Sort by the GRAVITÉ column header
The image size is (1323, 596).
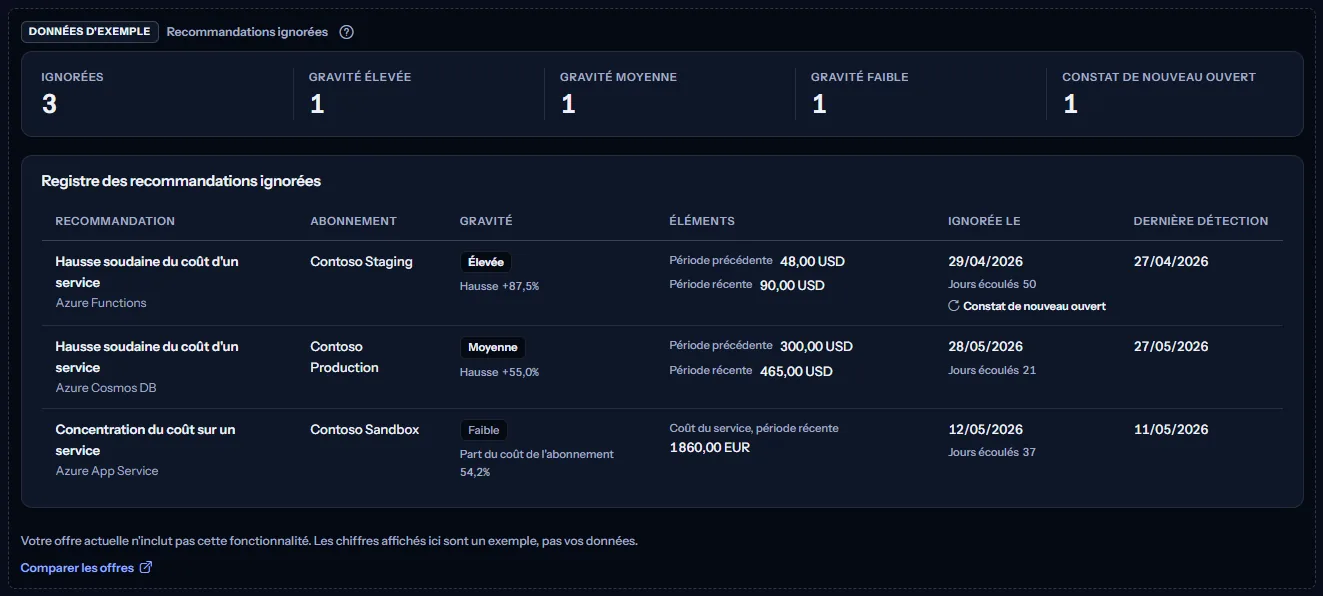[x=486, y=221]
